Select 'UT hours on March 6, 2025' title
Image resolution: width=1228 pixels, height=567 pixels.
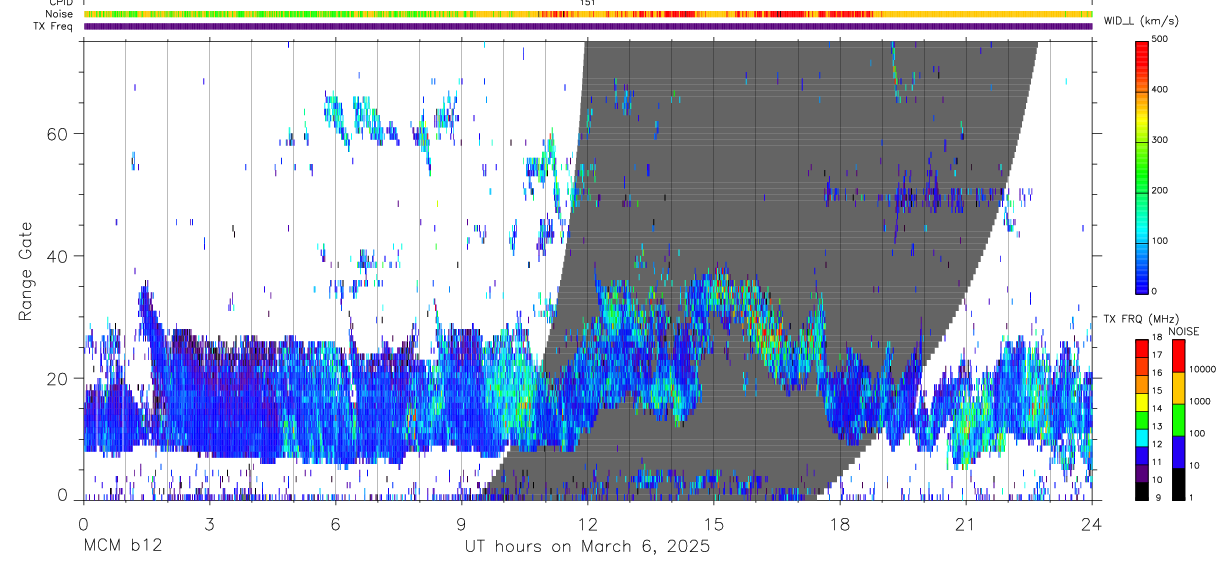point(588,547)
